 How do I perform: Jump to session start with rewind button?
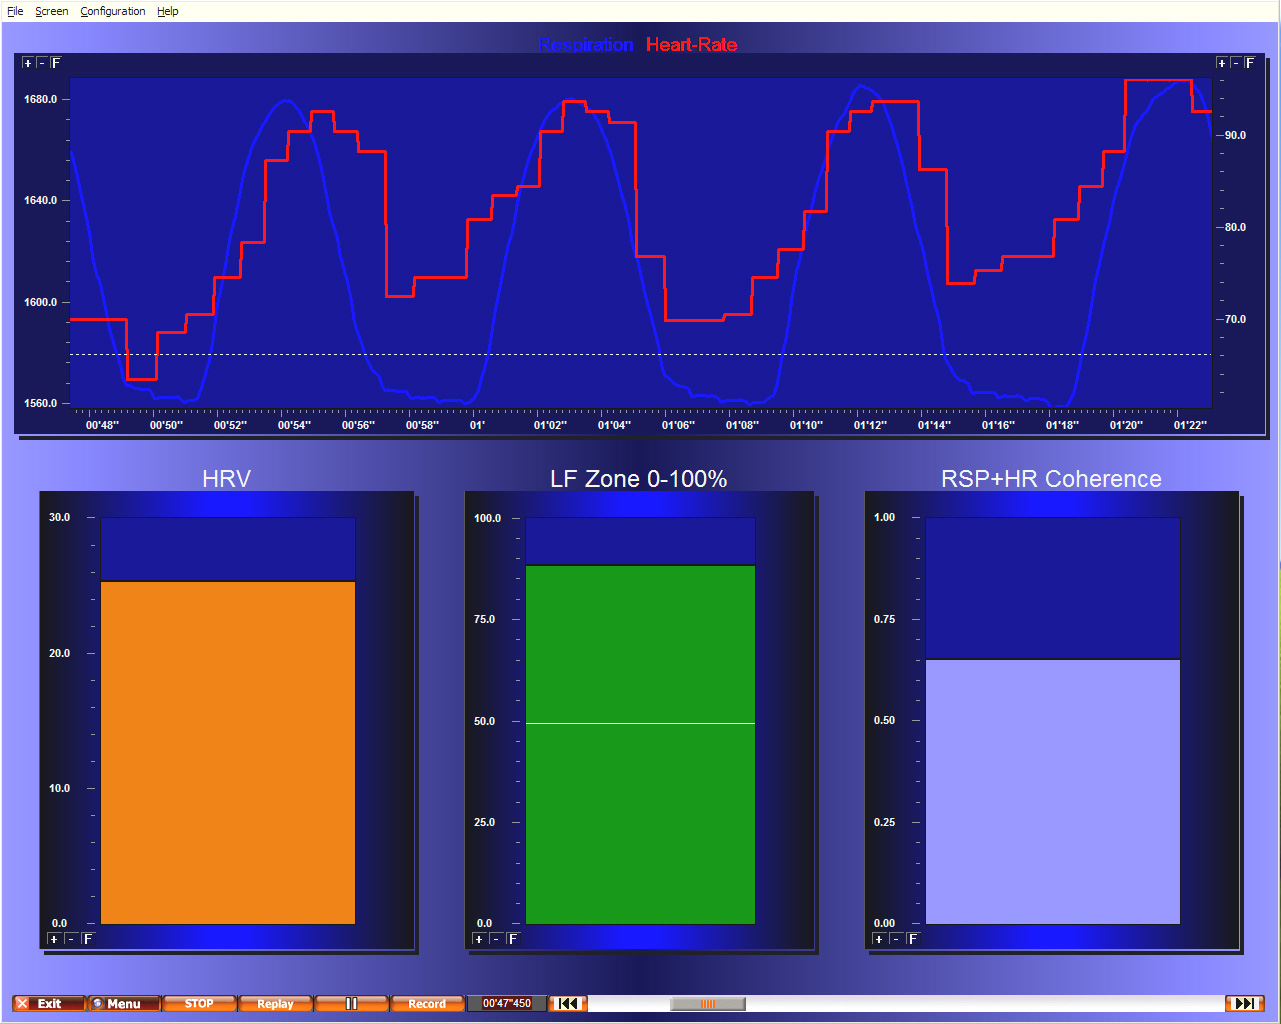[567, 1003]
